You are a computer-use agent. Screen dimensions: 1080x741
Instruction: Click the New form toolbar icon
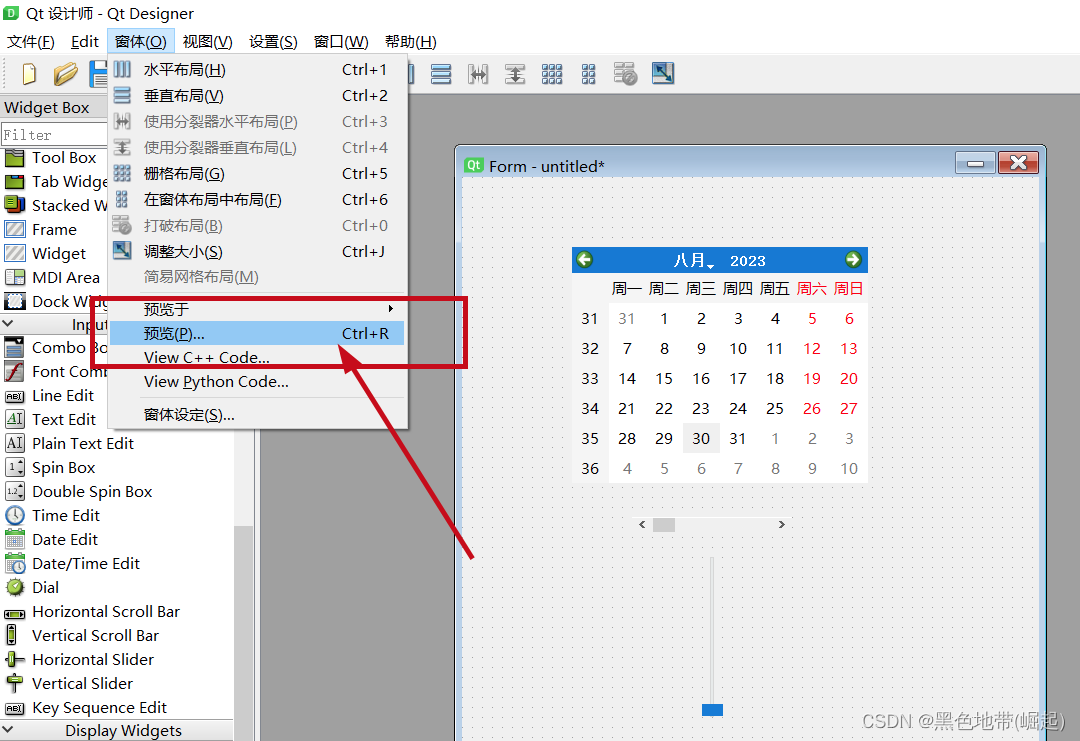pos(29,74)
